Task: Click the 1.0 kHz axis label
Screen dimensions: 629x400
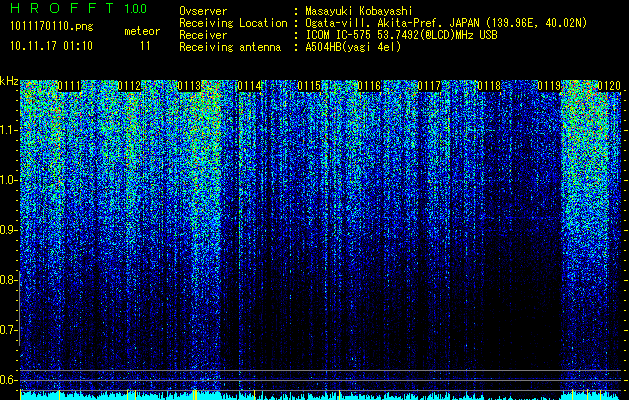Action: click(x=9, y=180)
